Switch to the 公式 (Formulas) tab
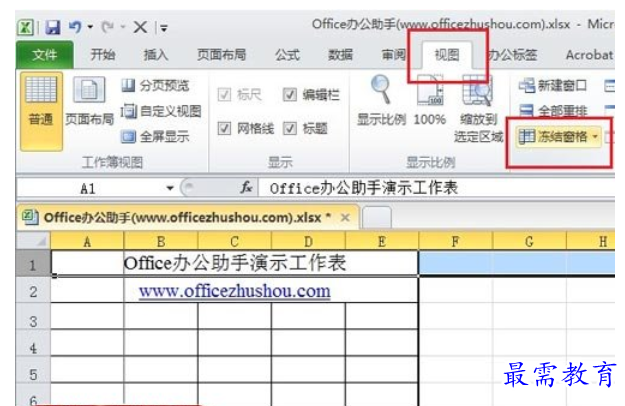This screenshot has width=625, height=406. click(287, 55)
